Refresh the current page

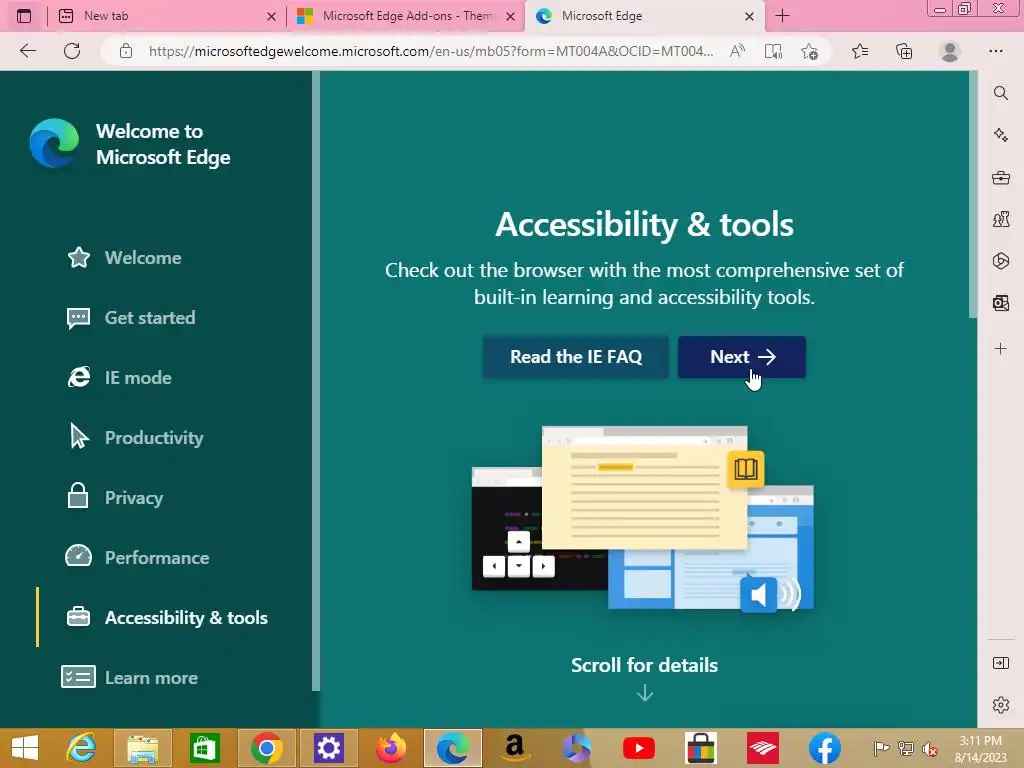tap(72, 51)
